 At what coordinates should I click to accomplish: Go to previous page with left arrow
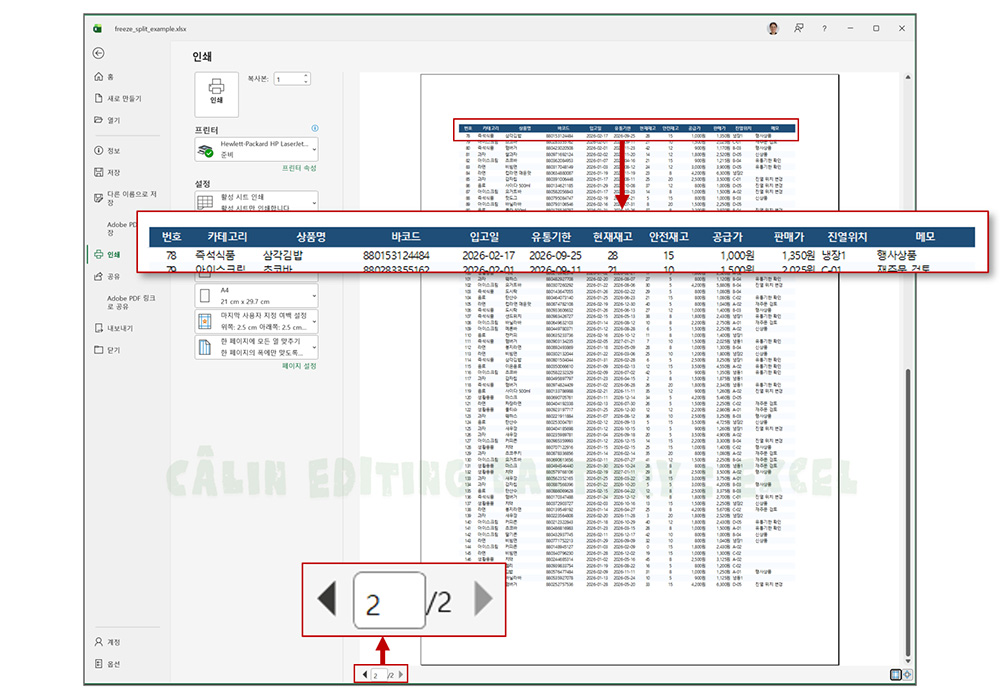tap(364, 675)
